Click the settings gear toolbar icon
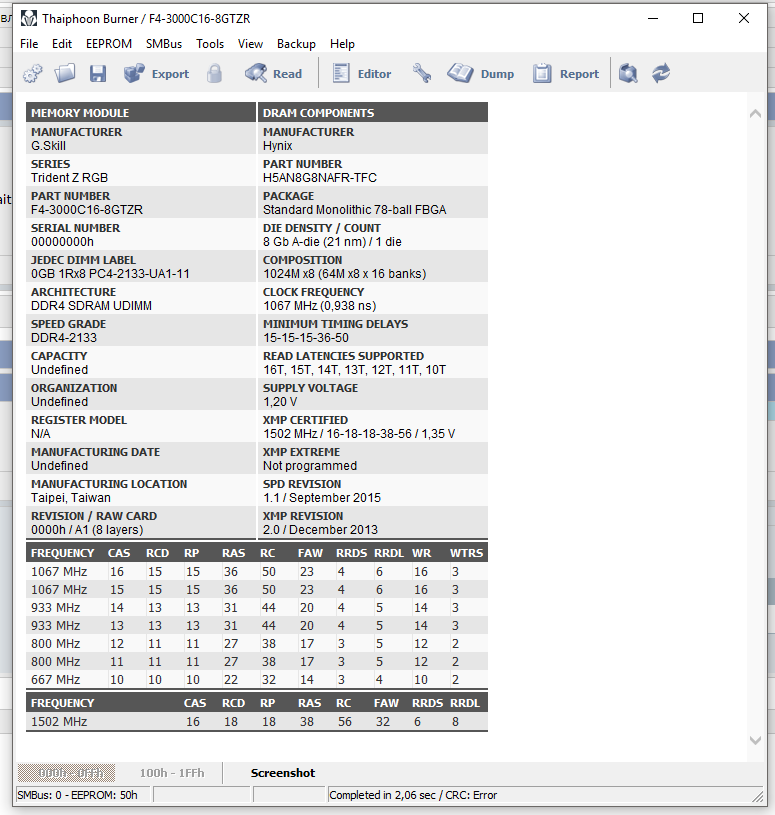Viewport: 775px width, 815px height. point(33,74)
